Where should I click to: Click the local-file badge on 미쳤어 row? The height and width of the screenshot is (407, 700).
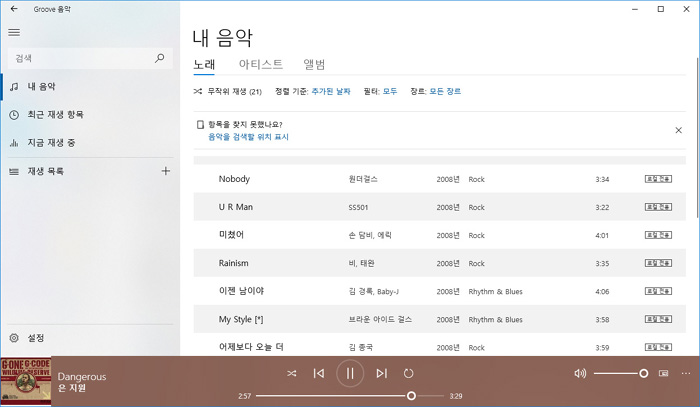pos(658,235)
